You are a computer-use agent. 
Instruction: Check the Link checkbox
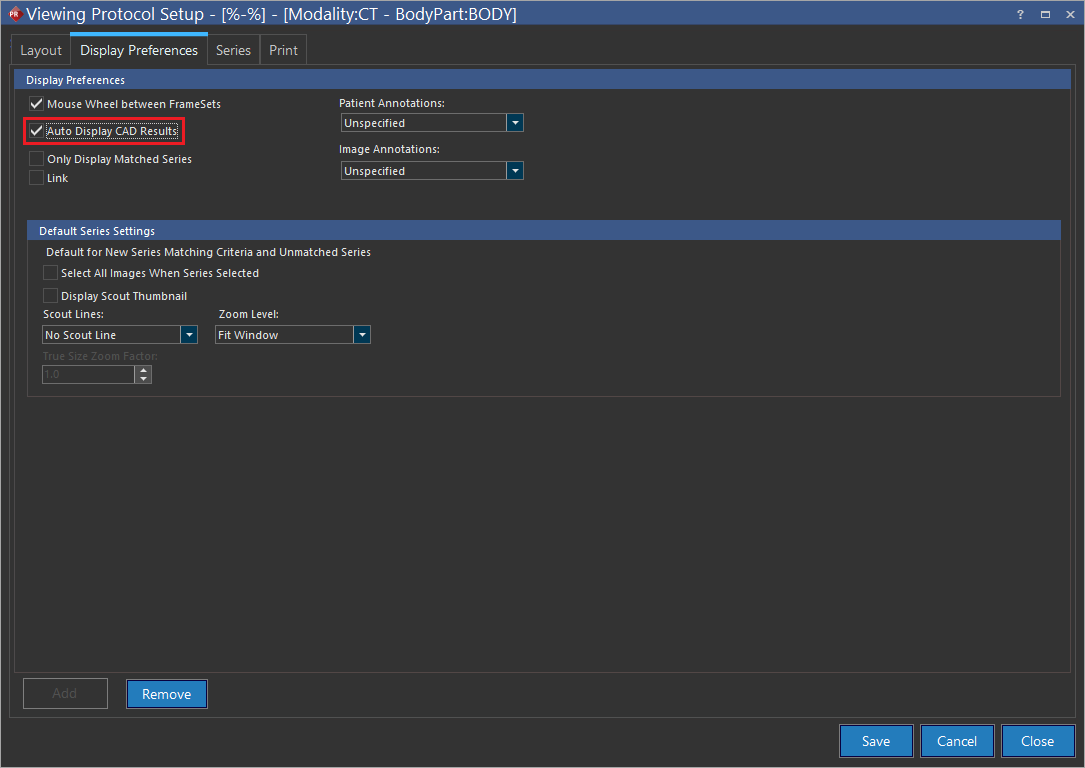(37, 178)
